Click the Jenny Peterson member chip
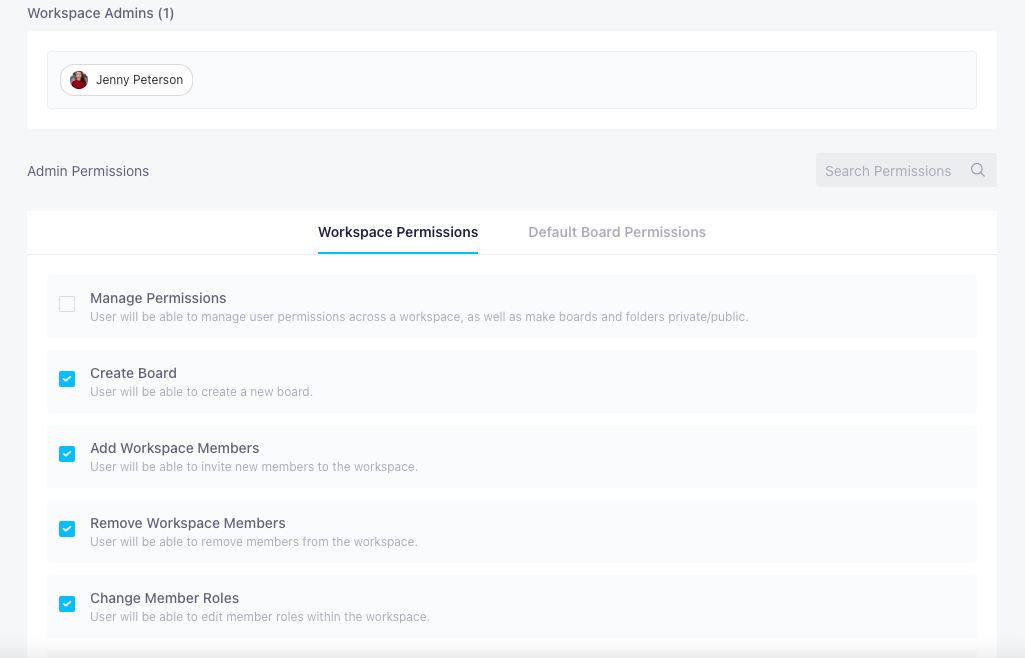 tap(126, 80)
